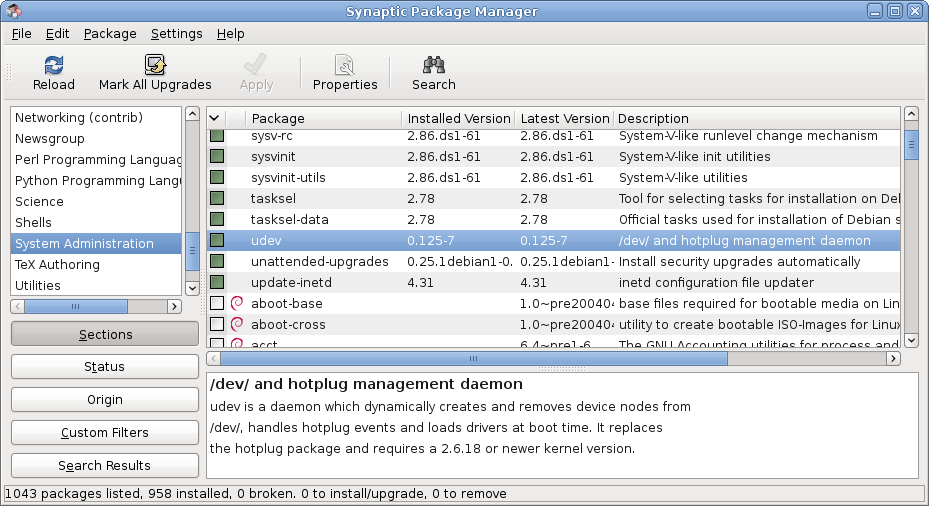
Task: Click Debian swirl icon next to aboot-cross
Action: 237,324
